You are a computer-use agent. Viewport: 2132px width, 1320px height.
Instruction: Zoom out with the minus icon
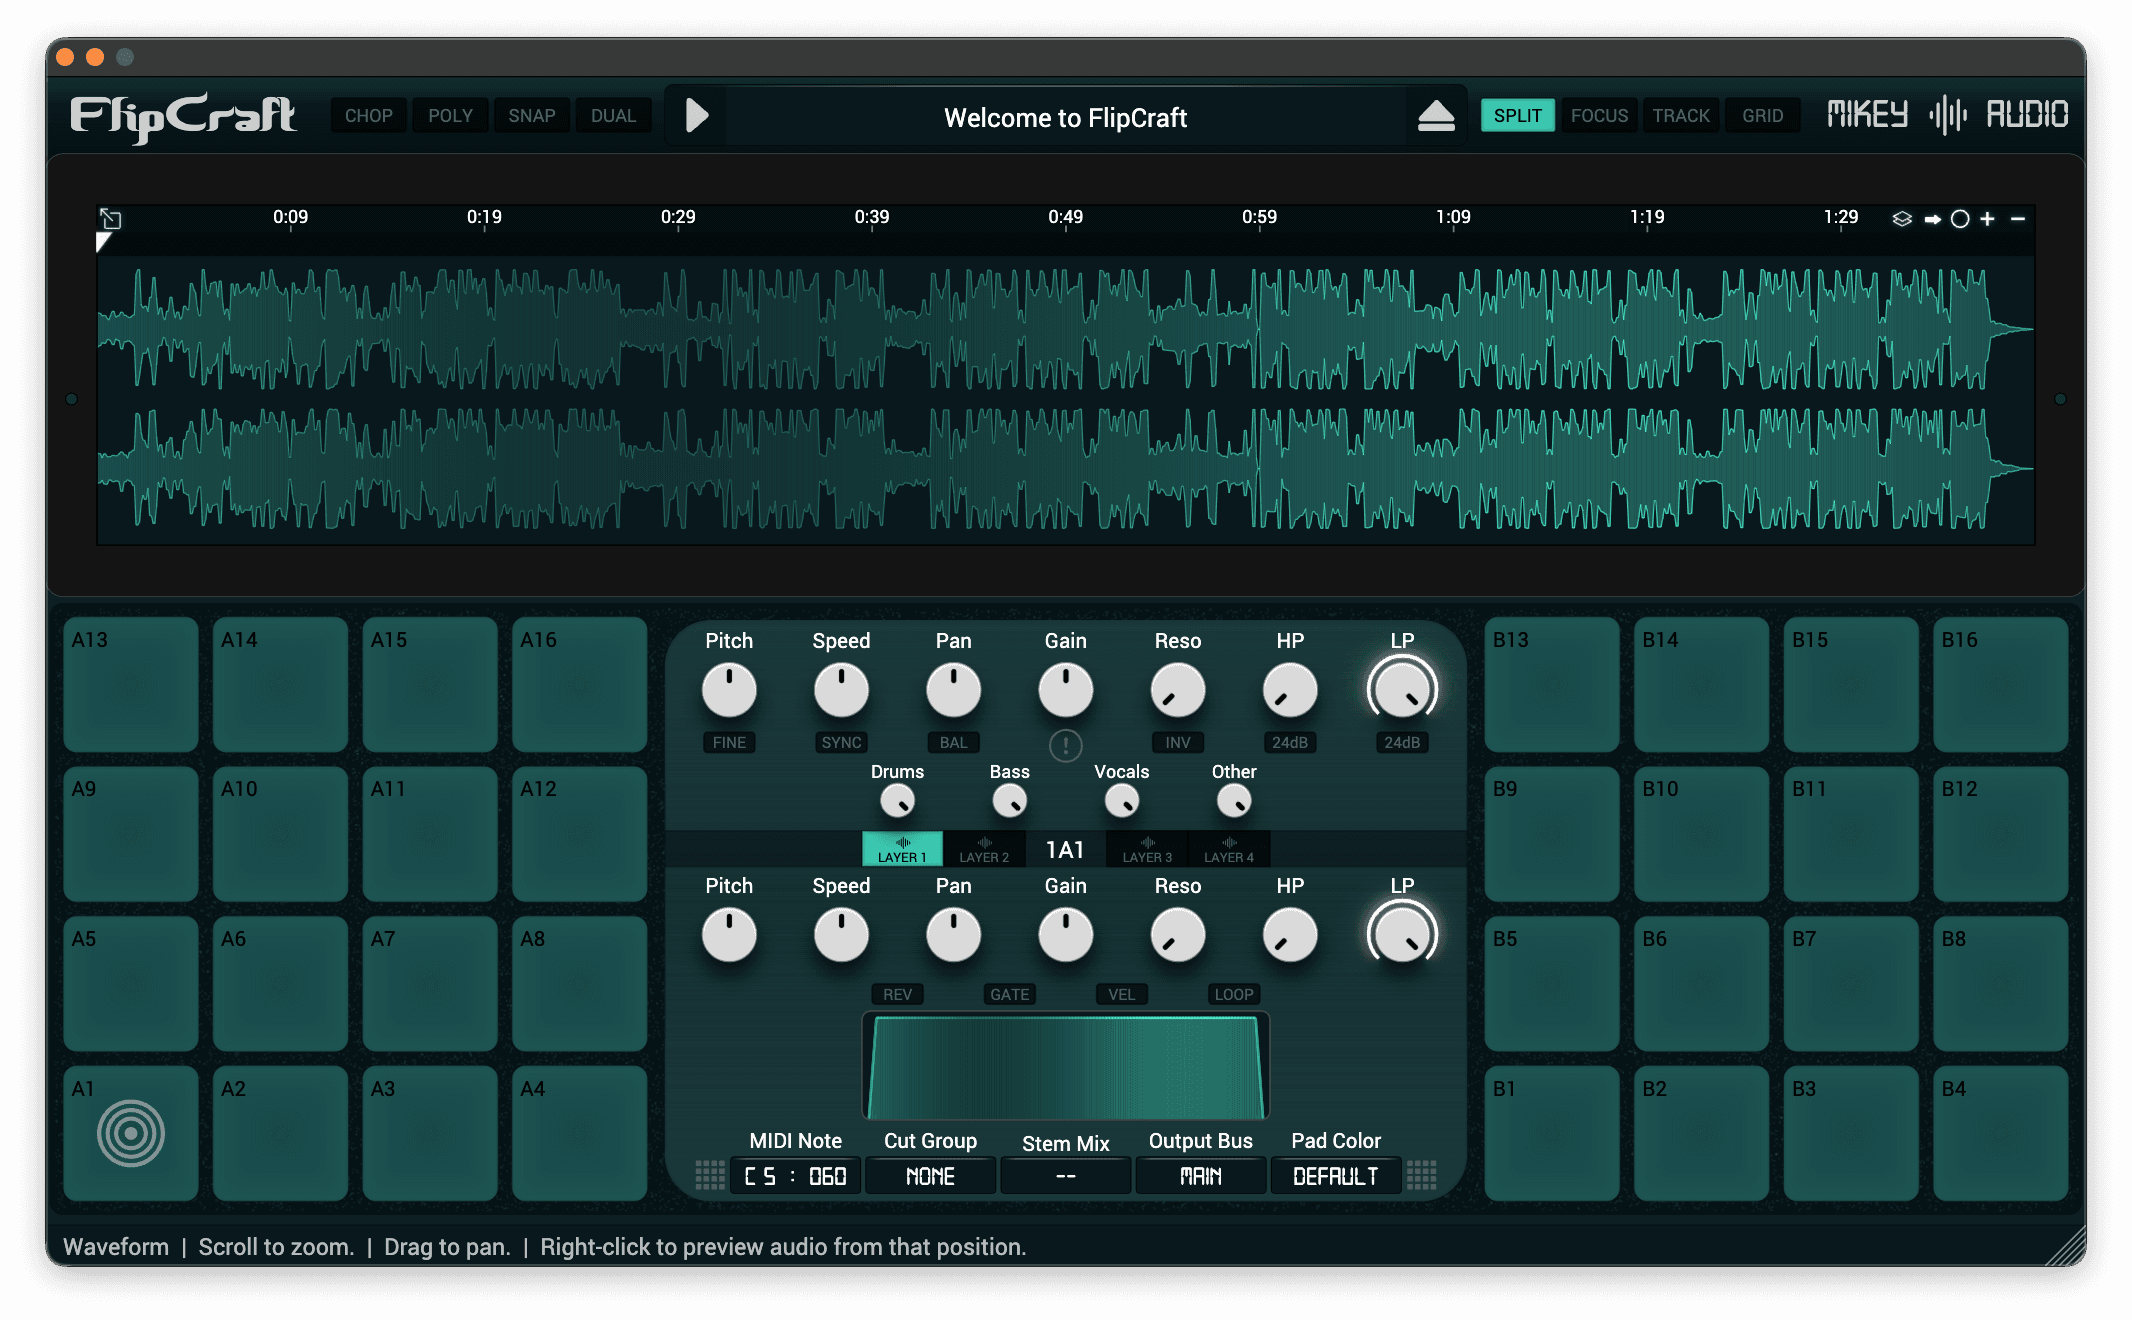[2018, 219]
